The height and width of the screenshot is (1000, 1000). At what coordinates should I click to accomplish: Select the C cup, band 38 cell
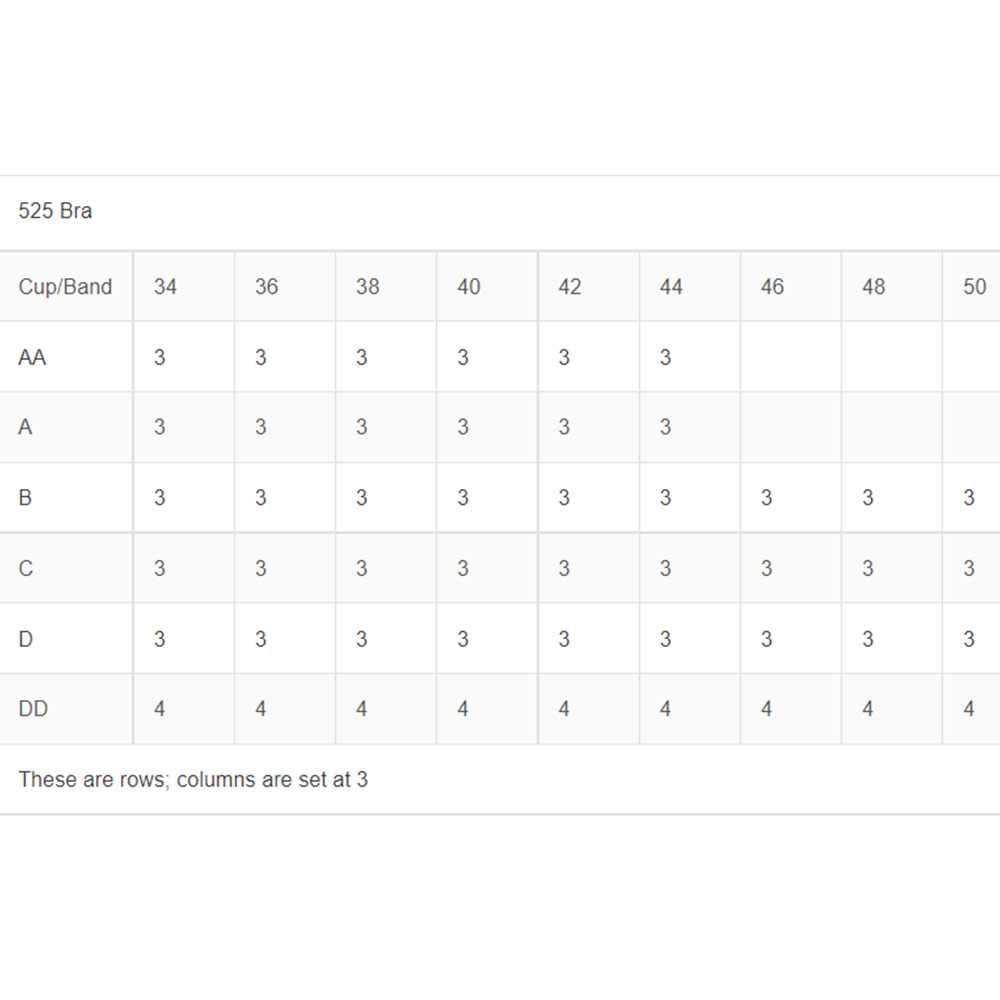(x=362, y=568)
